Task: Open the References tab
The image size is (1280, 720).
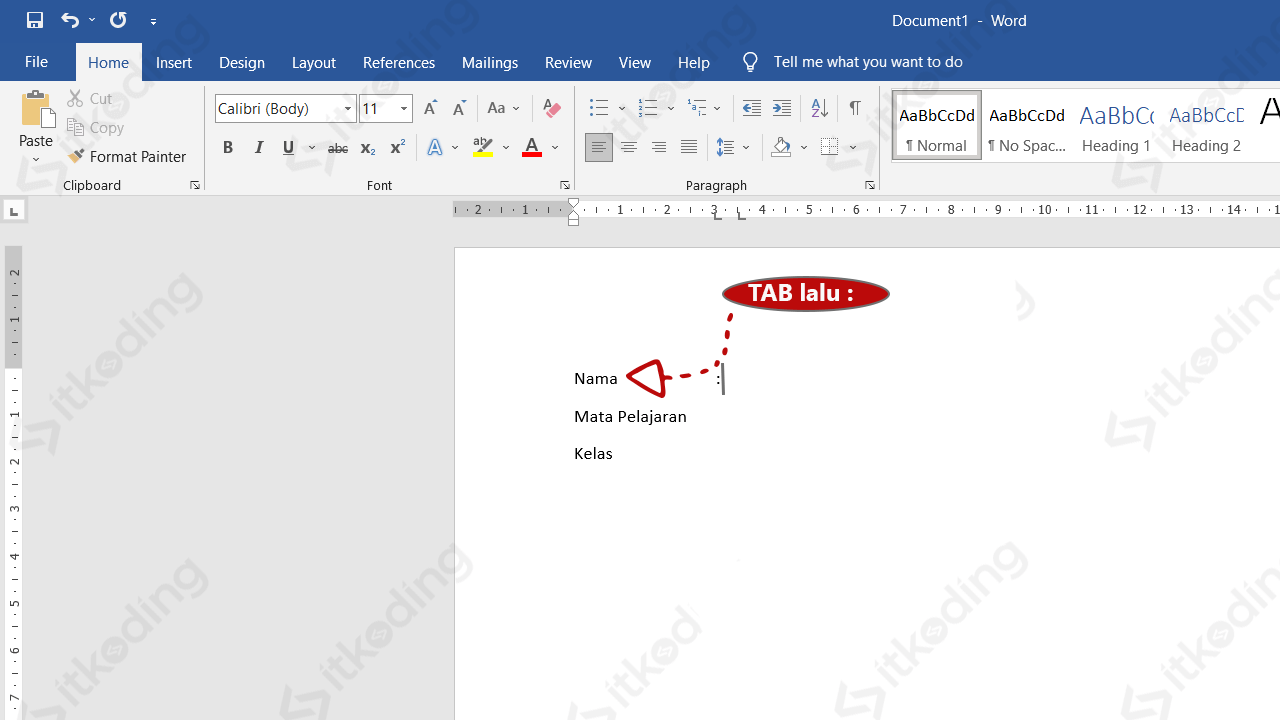Action: [399, 62]
